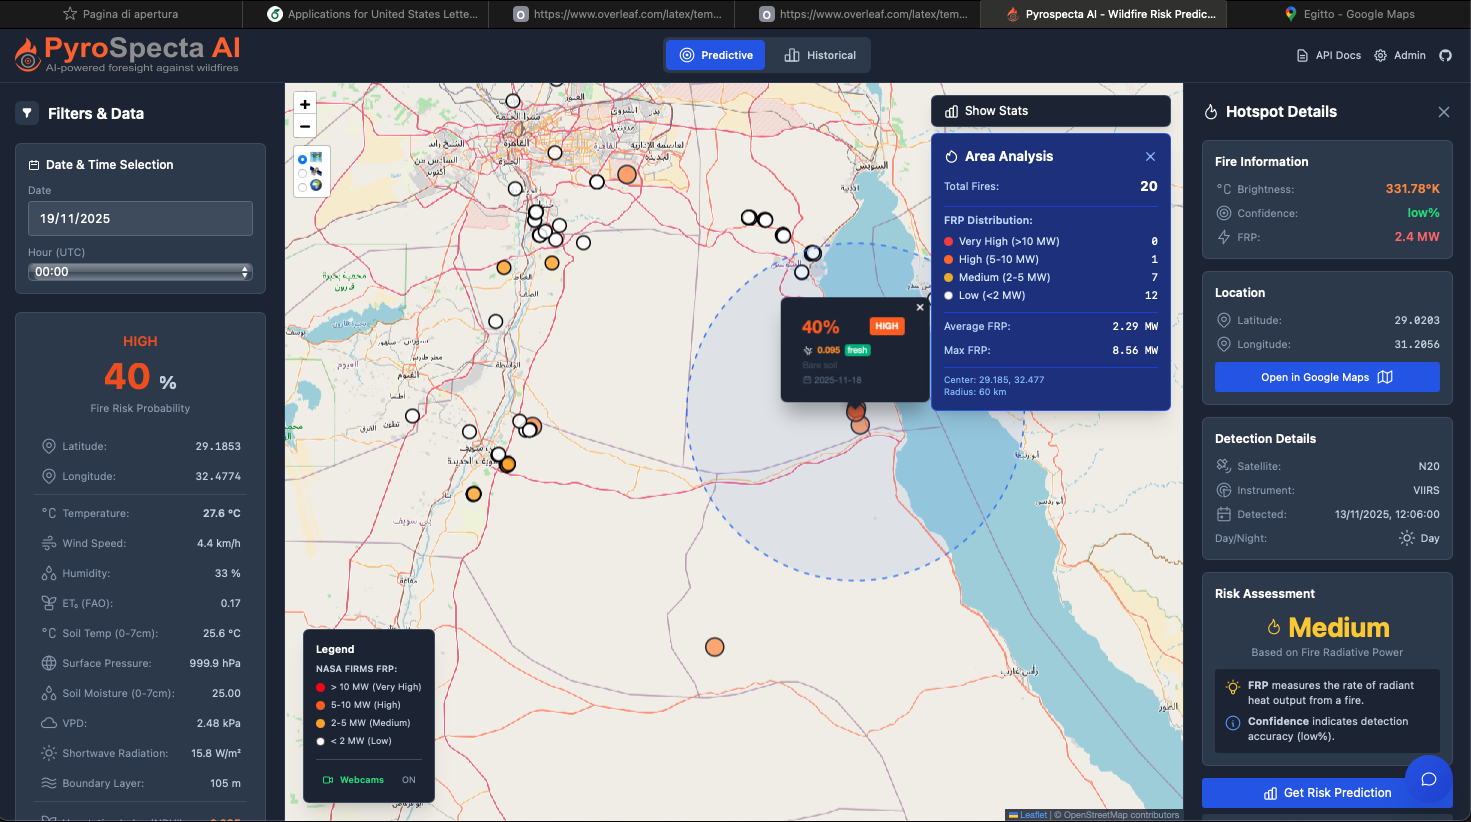Close the Hotspot Details panel
The image size is (1471, 822).
click(1444, 112)
